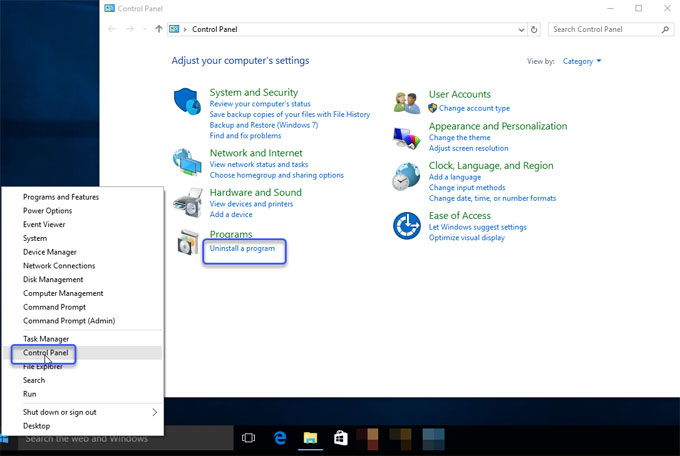The height and width of the screenshot is (456, 680).
Task: Choose Desktop at the menu bottom
Action: [36, 426]
